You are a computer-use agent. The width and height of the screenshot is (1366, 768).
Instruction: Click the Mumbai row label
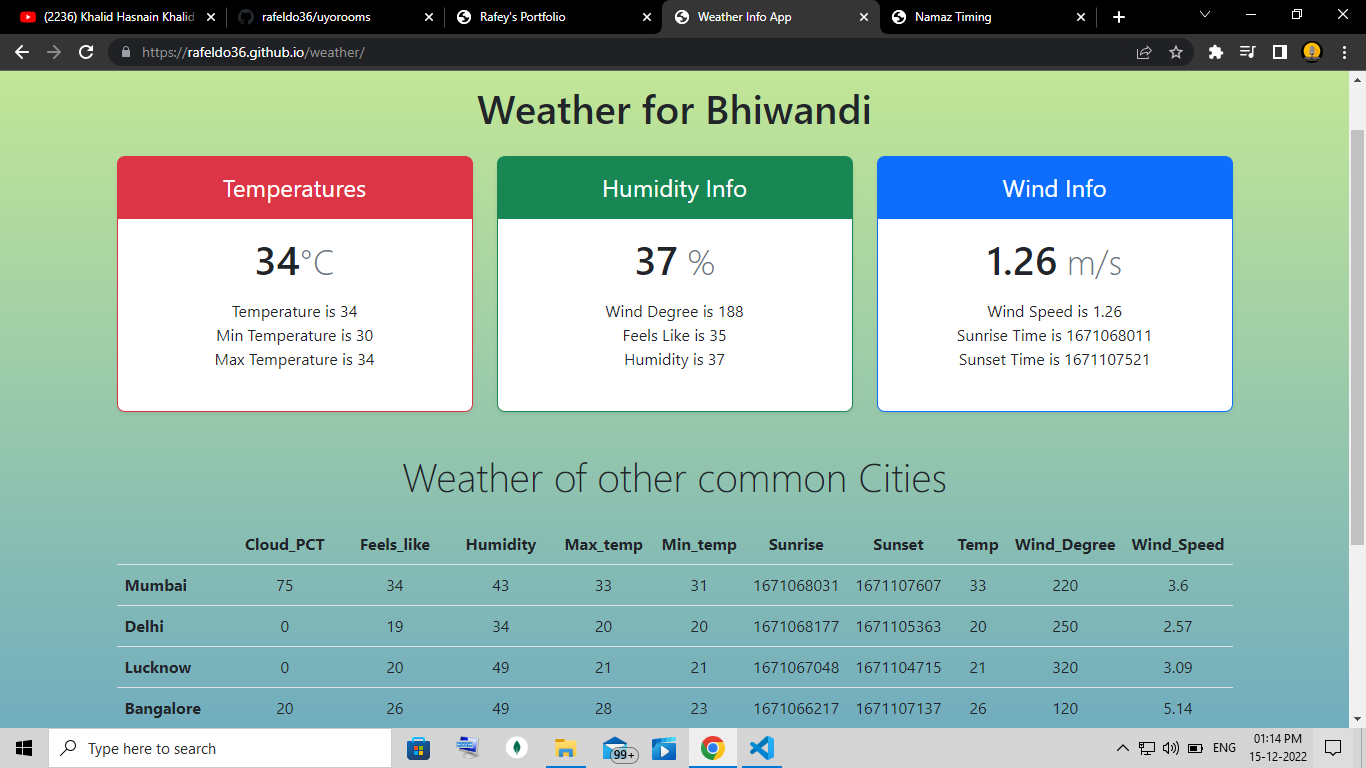click(x=156, y=585)
